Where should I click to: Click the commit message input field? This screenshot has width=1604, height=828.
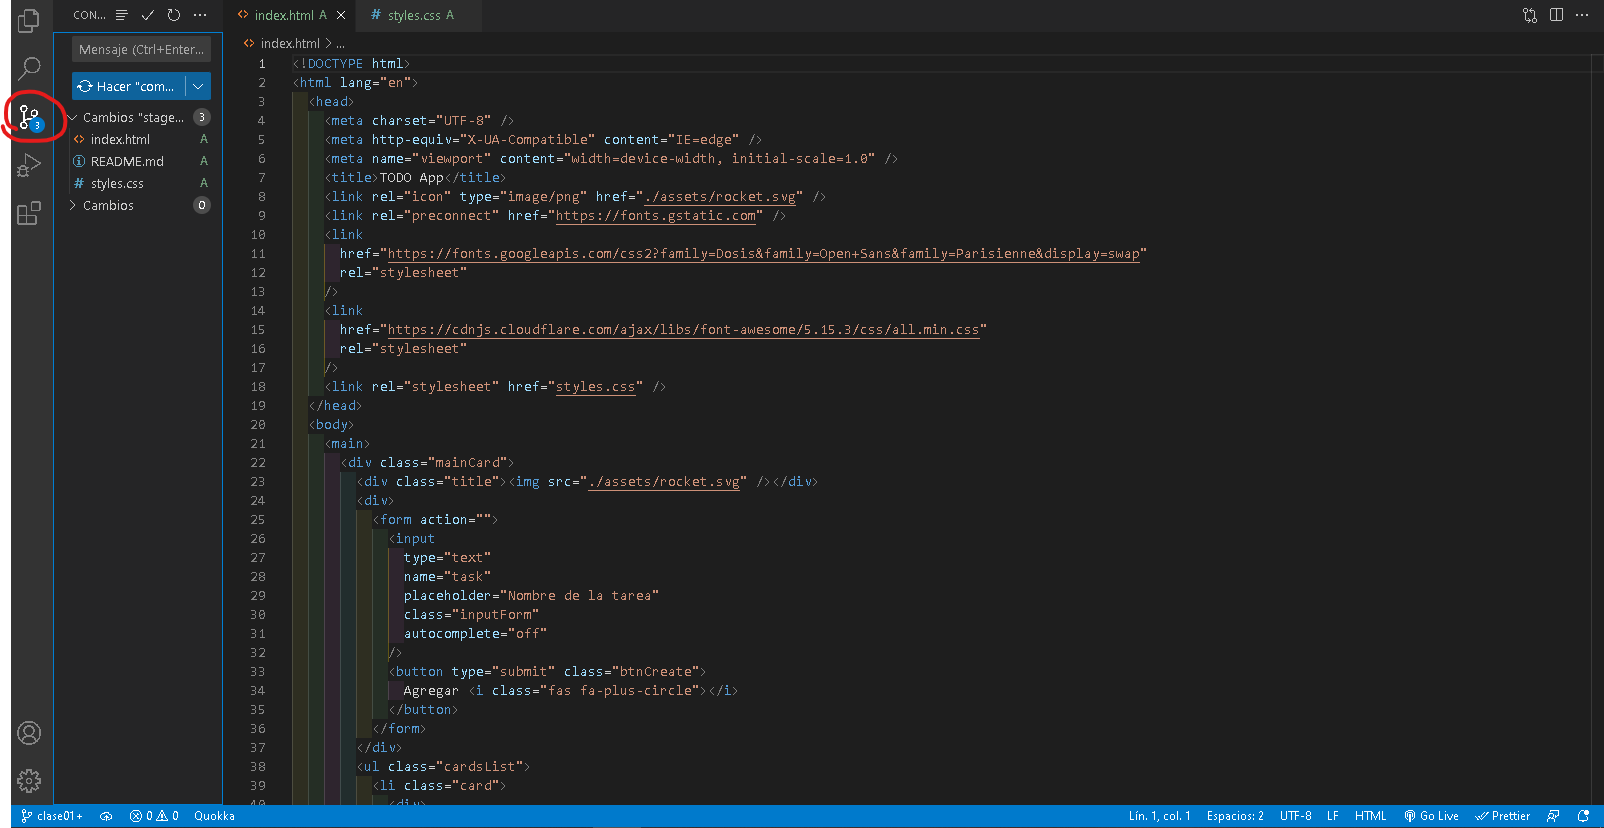point(141,49)
